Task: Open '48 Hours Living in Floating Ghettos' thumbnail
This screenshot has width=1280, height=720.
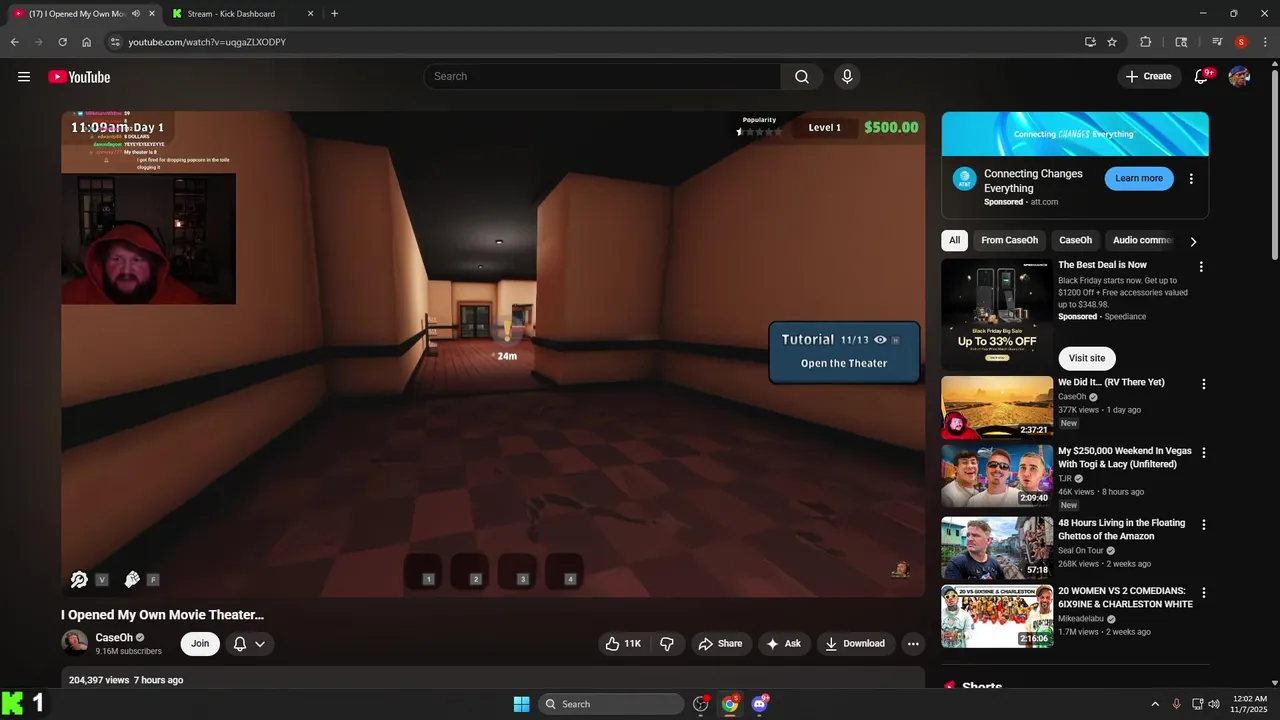Action: click(997, 547)
